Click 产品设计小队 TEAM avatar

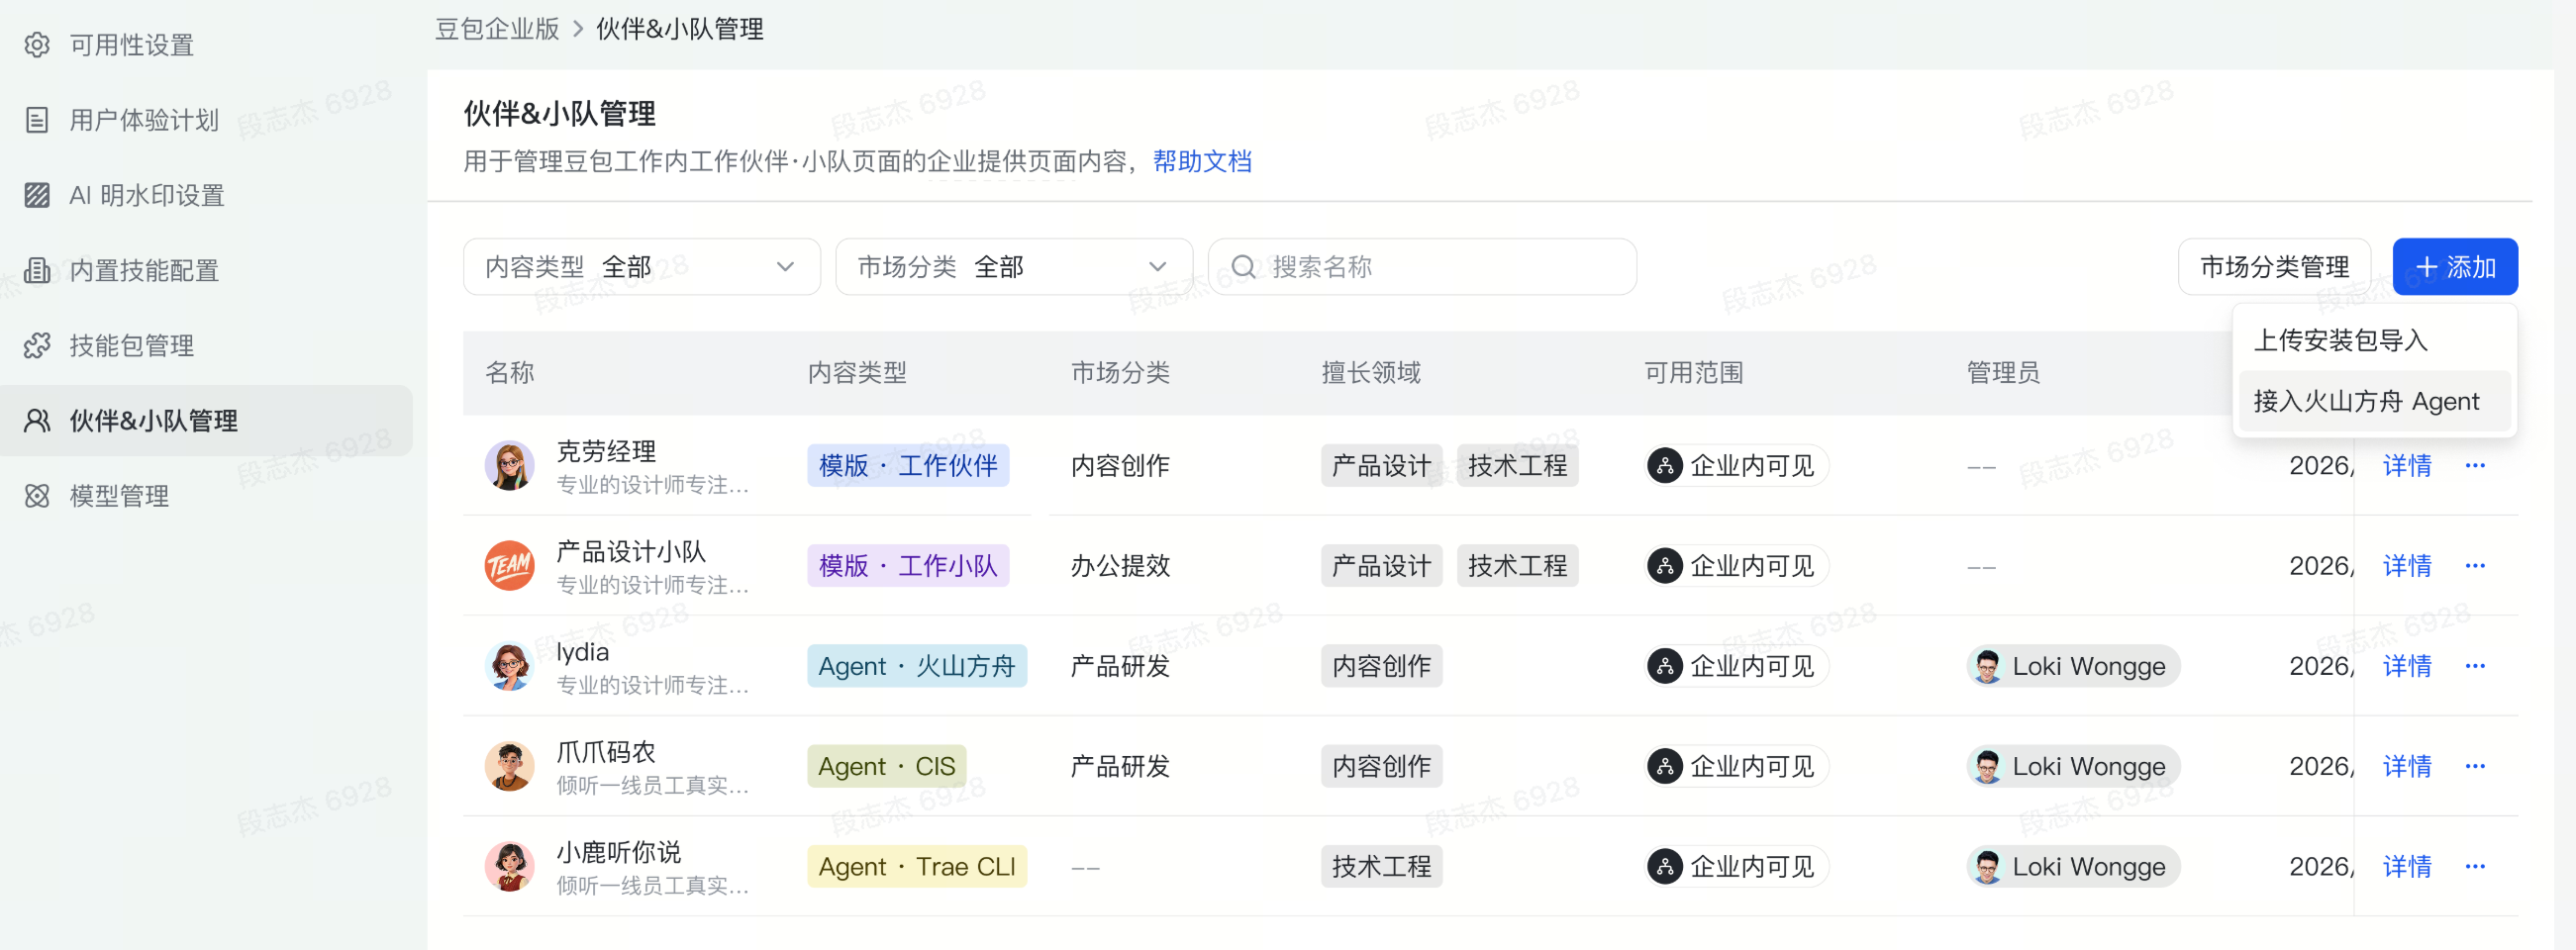point(509,566)
